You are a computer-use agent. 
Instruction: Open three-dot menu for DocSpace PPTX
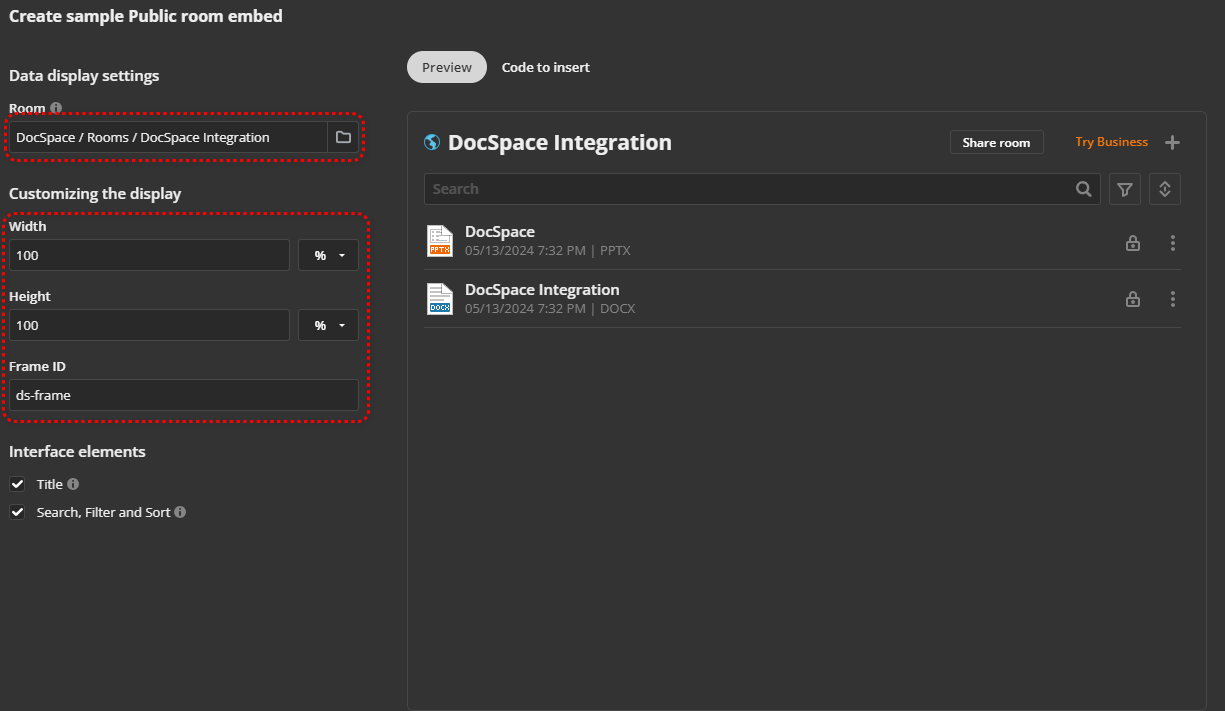click(x=1173, y=242)
